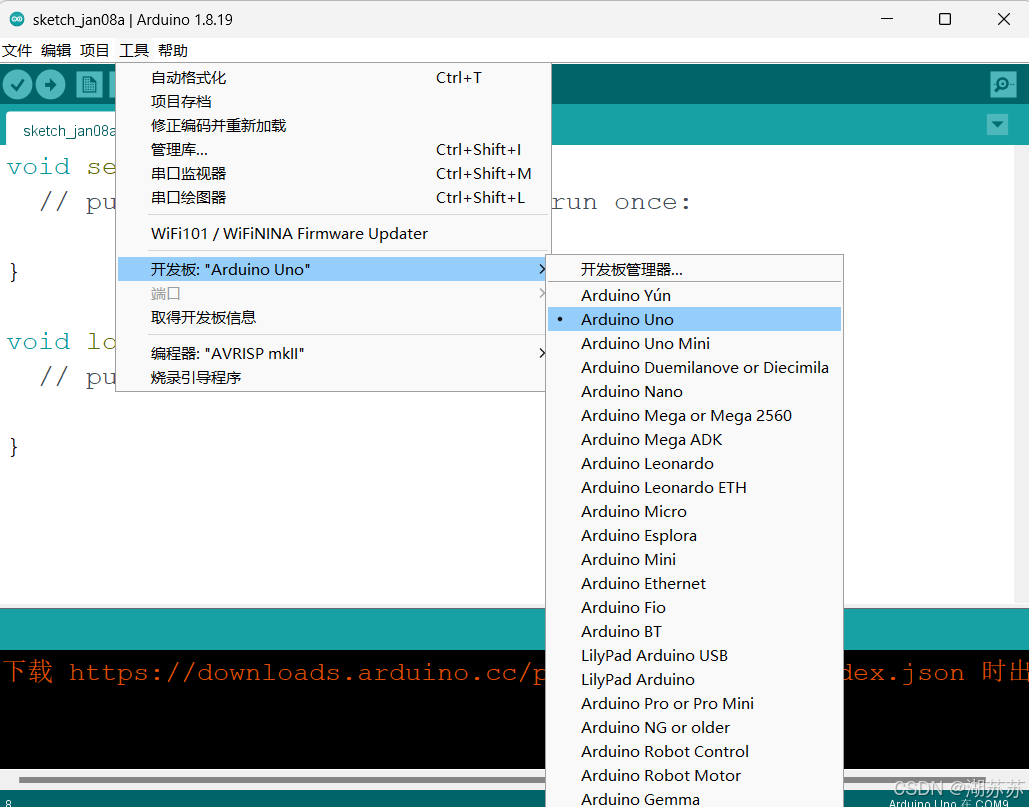Click the New sketch toolbar icon
Screen dimensions: 1029x807
click(89, 85)
